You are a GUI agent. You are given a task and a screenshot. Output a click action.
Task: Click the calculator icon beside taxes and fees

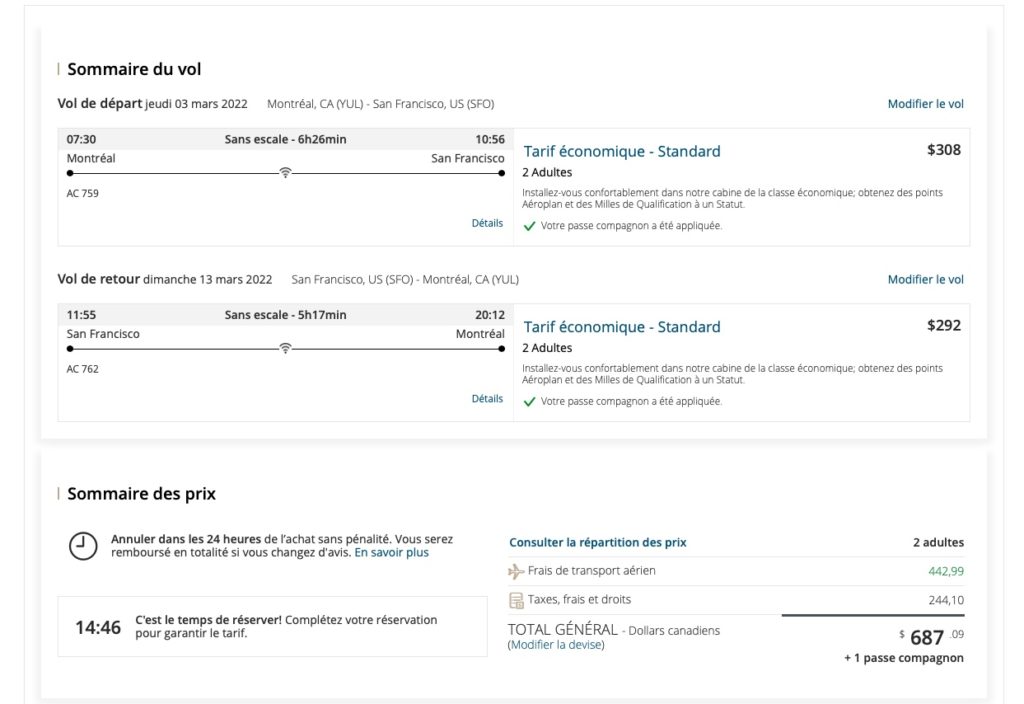point(516,600)
